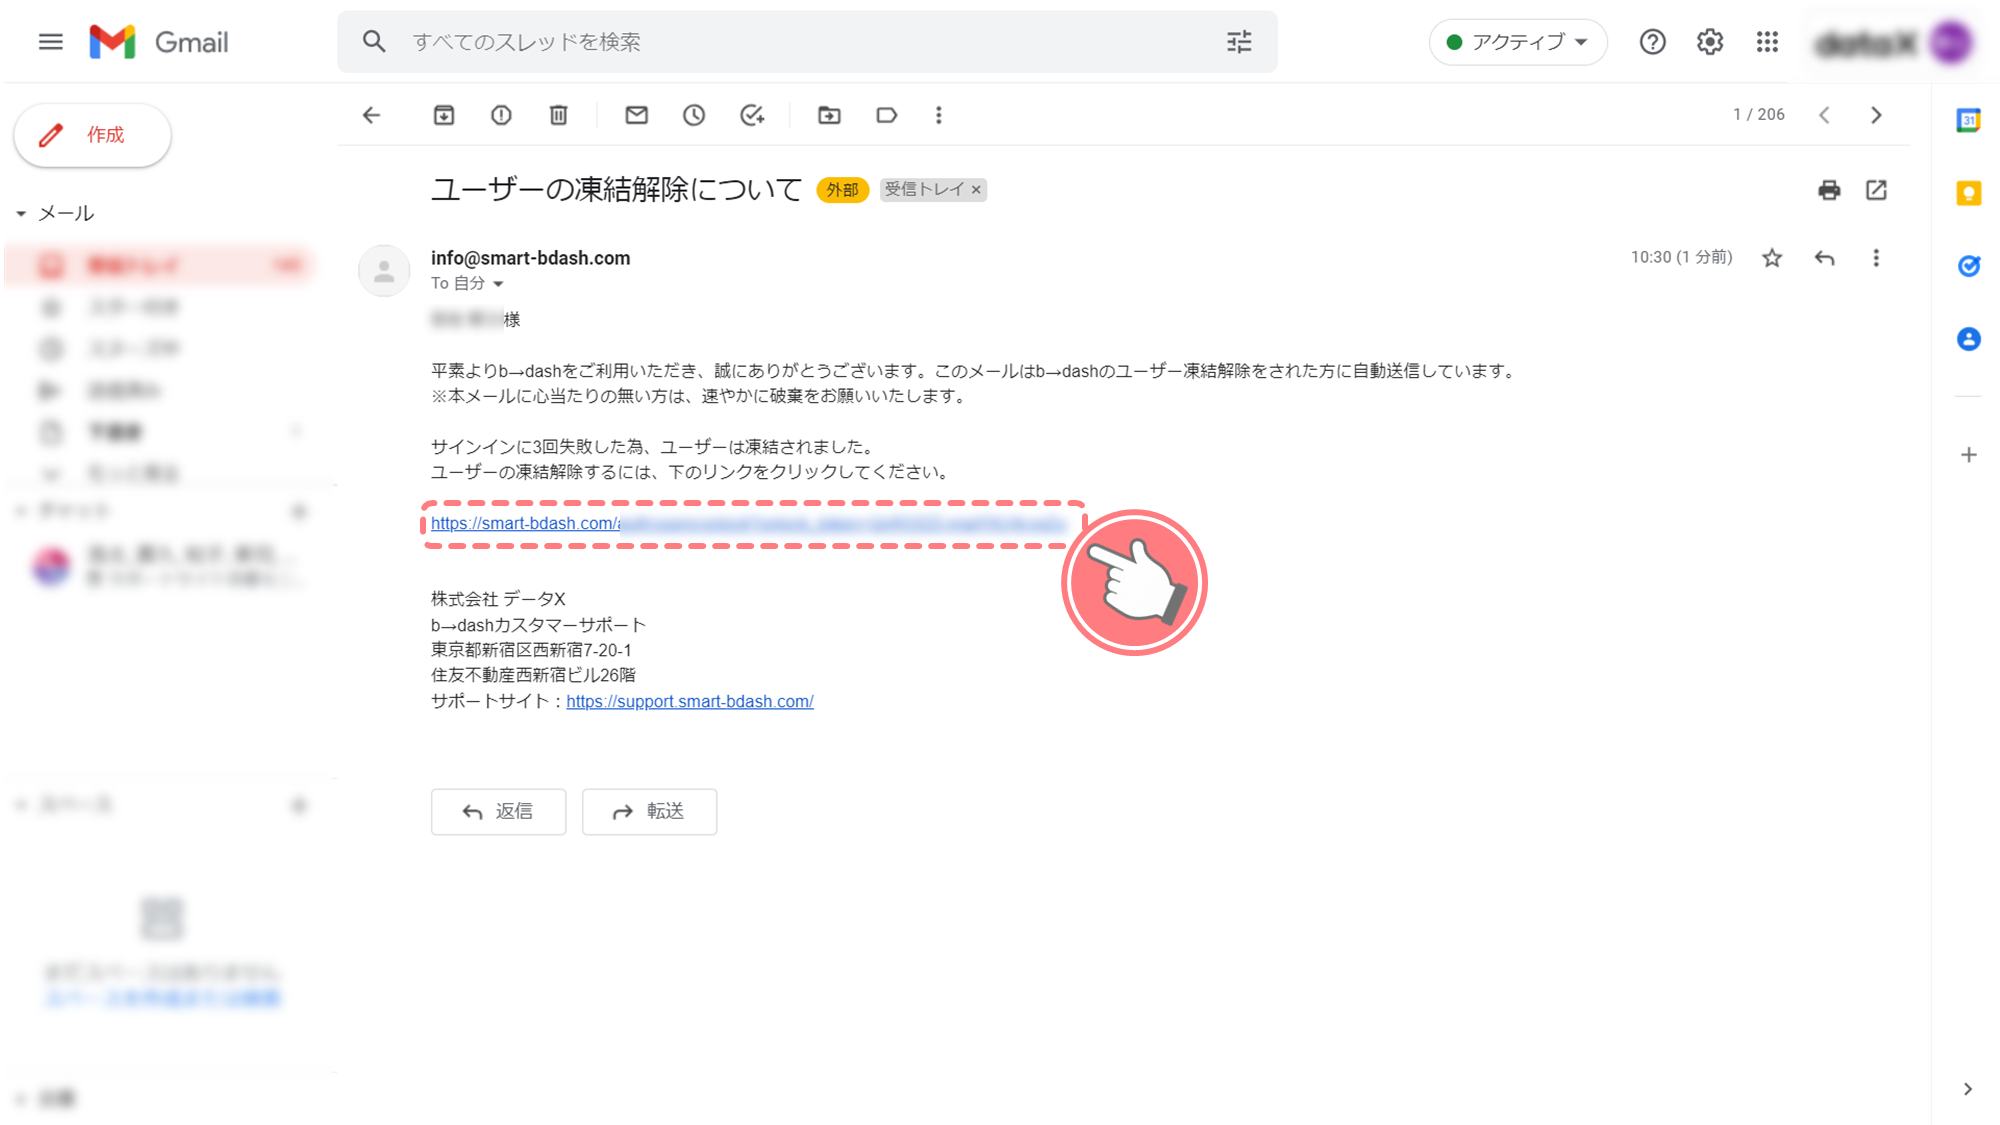Viewport: 2000px width, 1125px height.
Task: Open the labels icon
Action: pos(886,115)
